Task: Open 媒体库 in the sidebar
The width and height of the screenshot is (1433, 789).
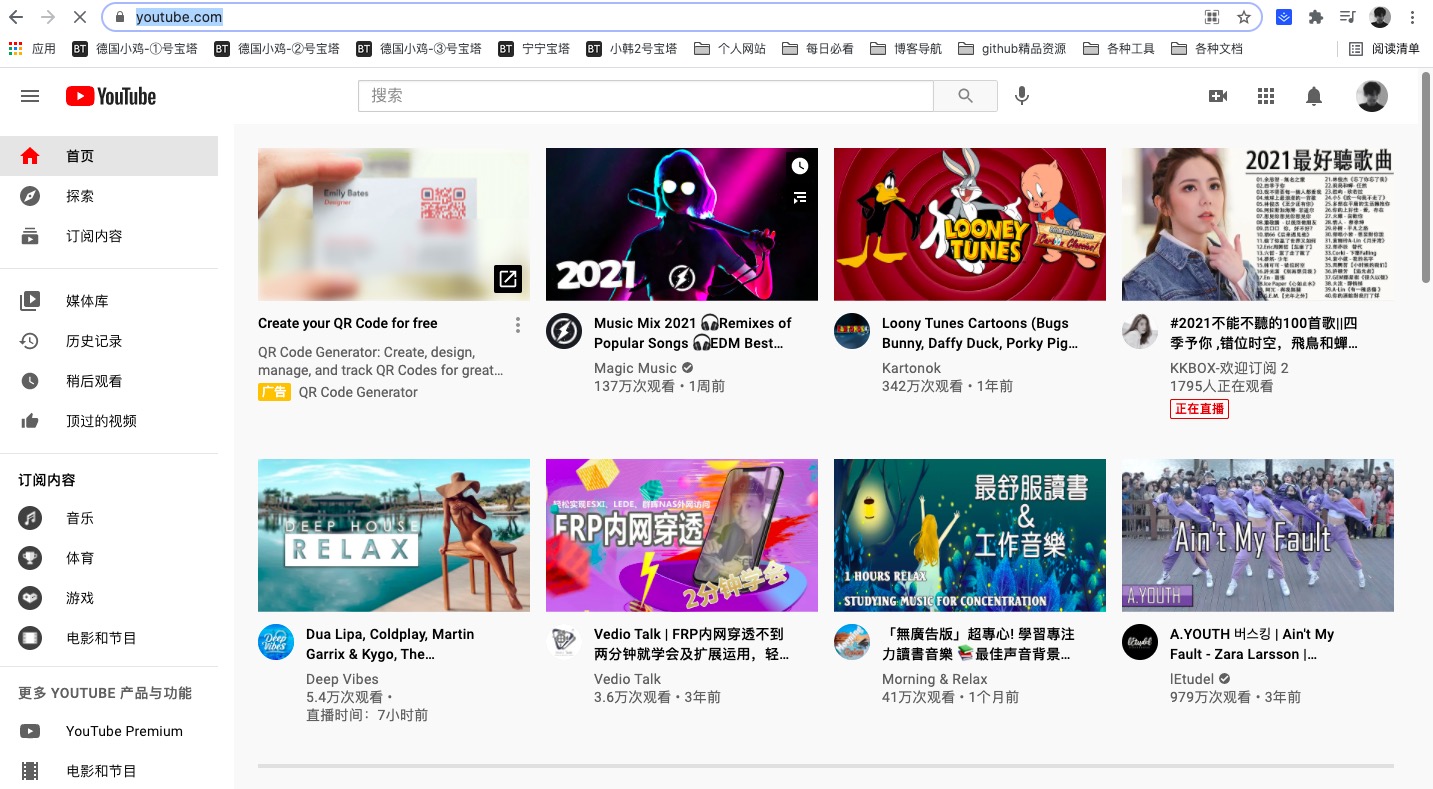Action: click(x=109, y=301)
